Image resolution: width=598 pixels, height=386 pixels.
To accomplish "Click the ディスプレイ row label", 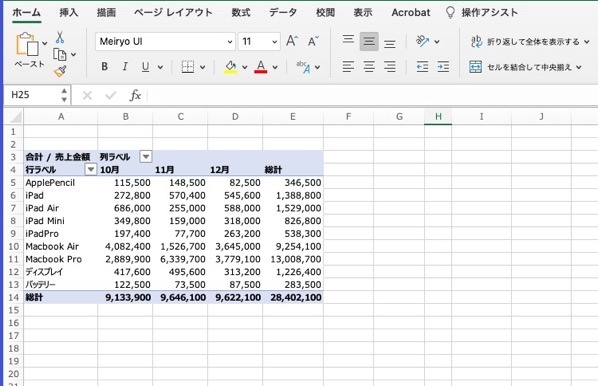I will click(44, 272).
